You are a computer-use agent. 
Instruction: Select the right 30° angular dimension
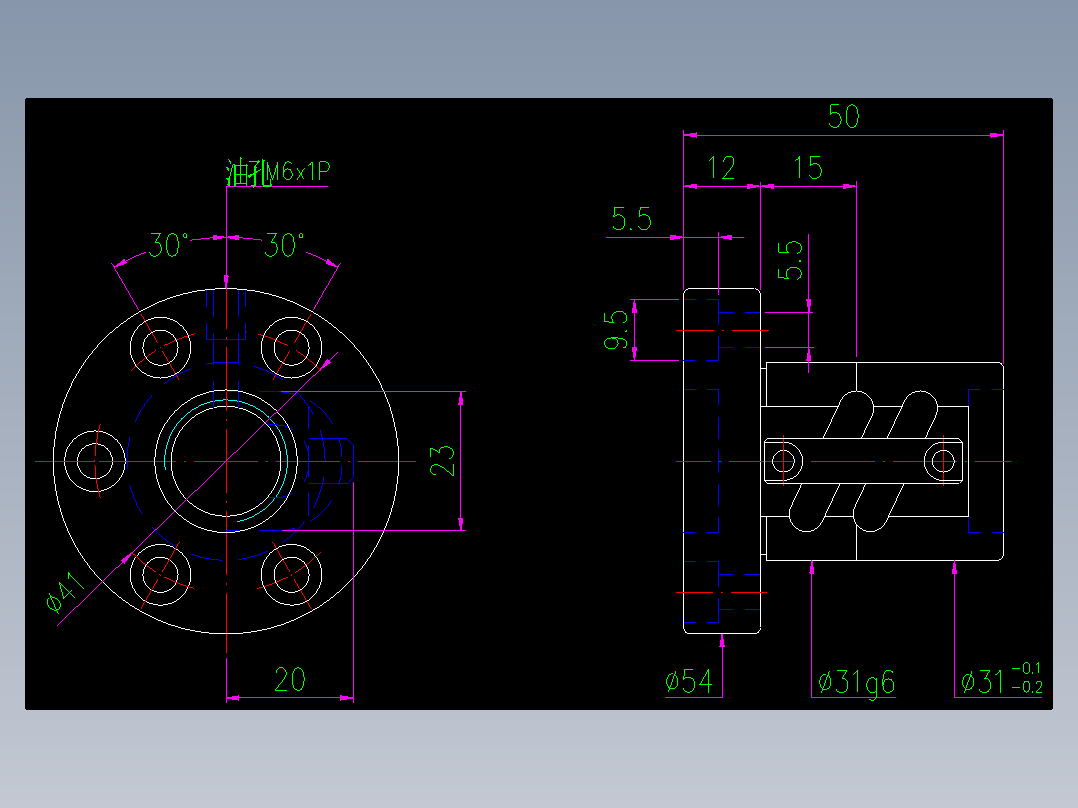tap(284, 242)
